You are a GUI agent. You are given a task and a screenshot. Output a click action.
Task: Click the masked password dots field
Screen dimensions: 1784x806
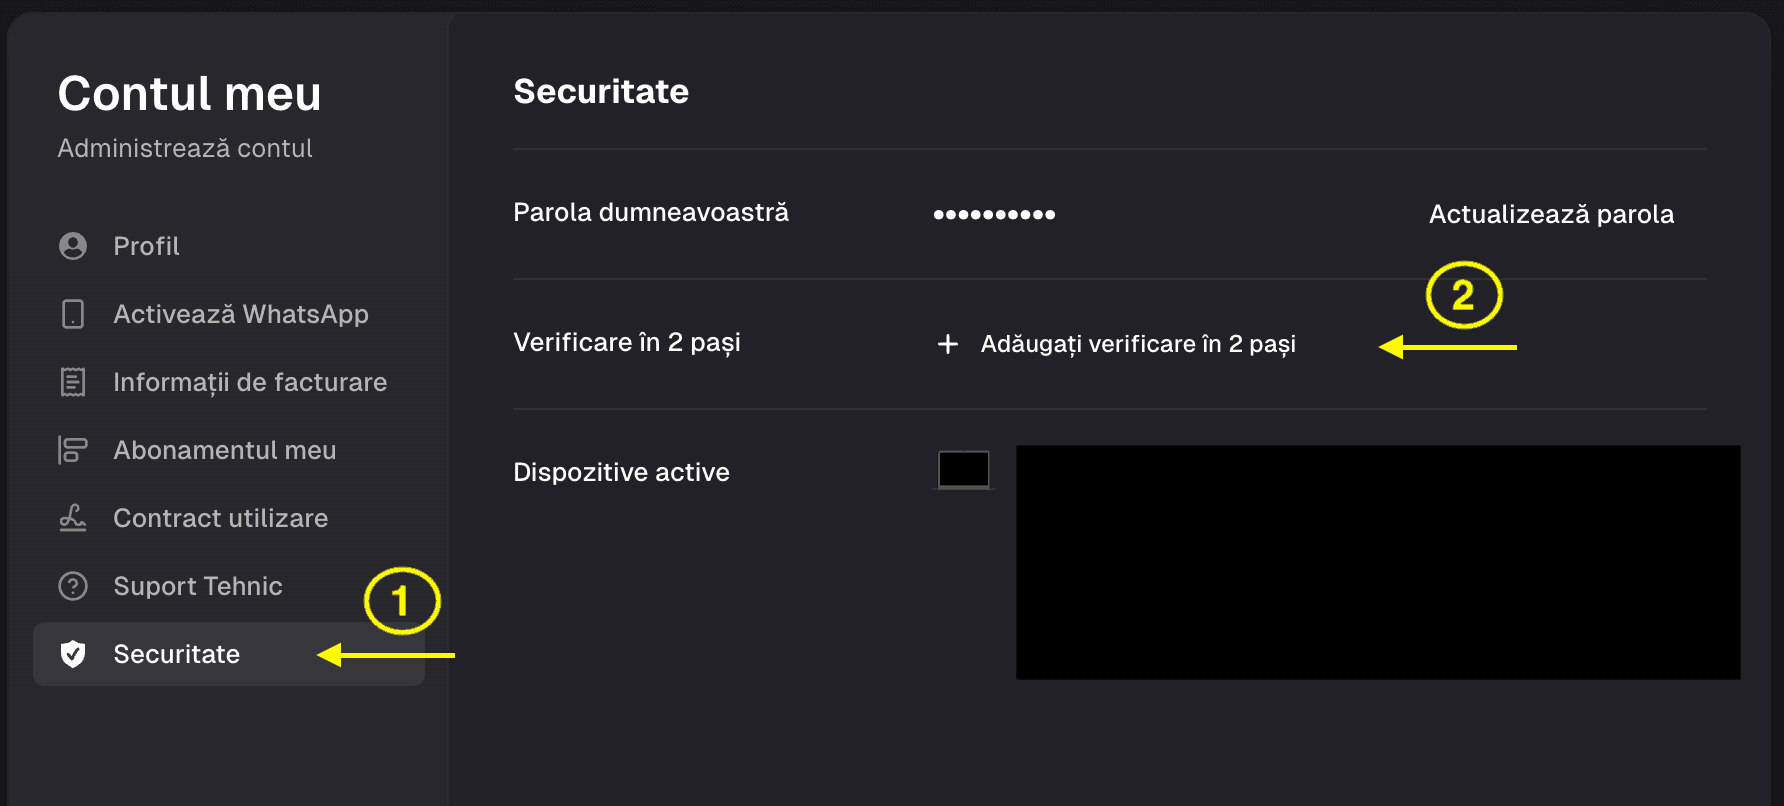[x=994, y=214]
